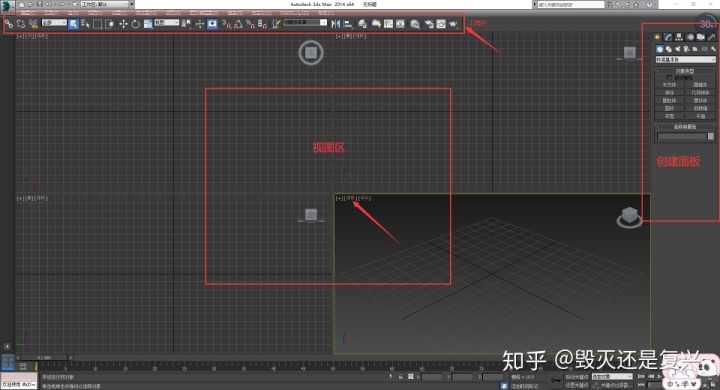Click the 平面 plane button
The height and width of the screenshot is (390, 720).
tap(700, 116)
